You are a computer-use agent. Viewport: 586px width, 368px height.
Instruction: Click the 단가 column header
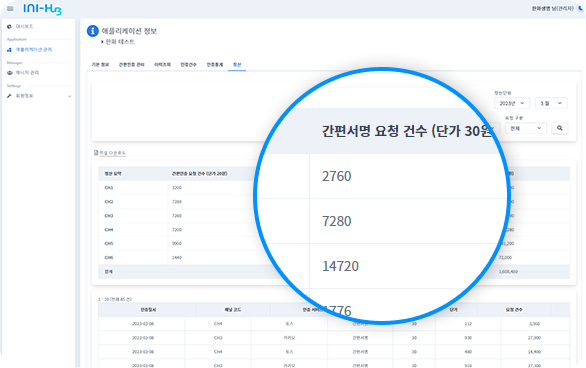coord(454,310)
